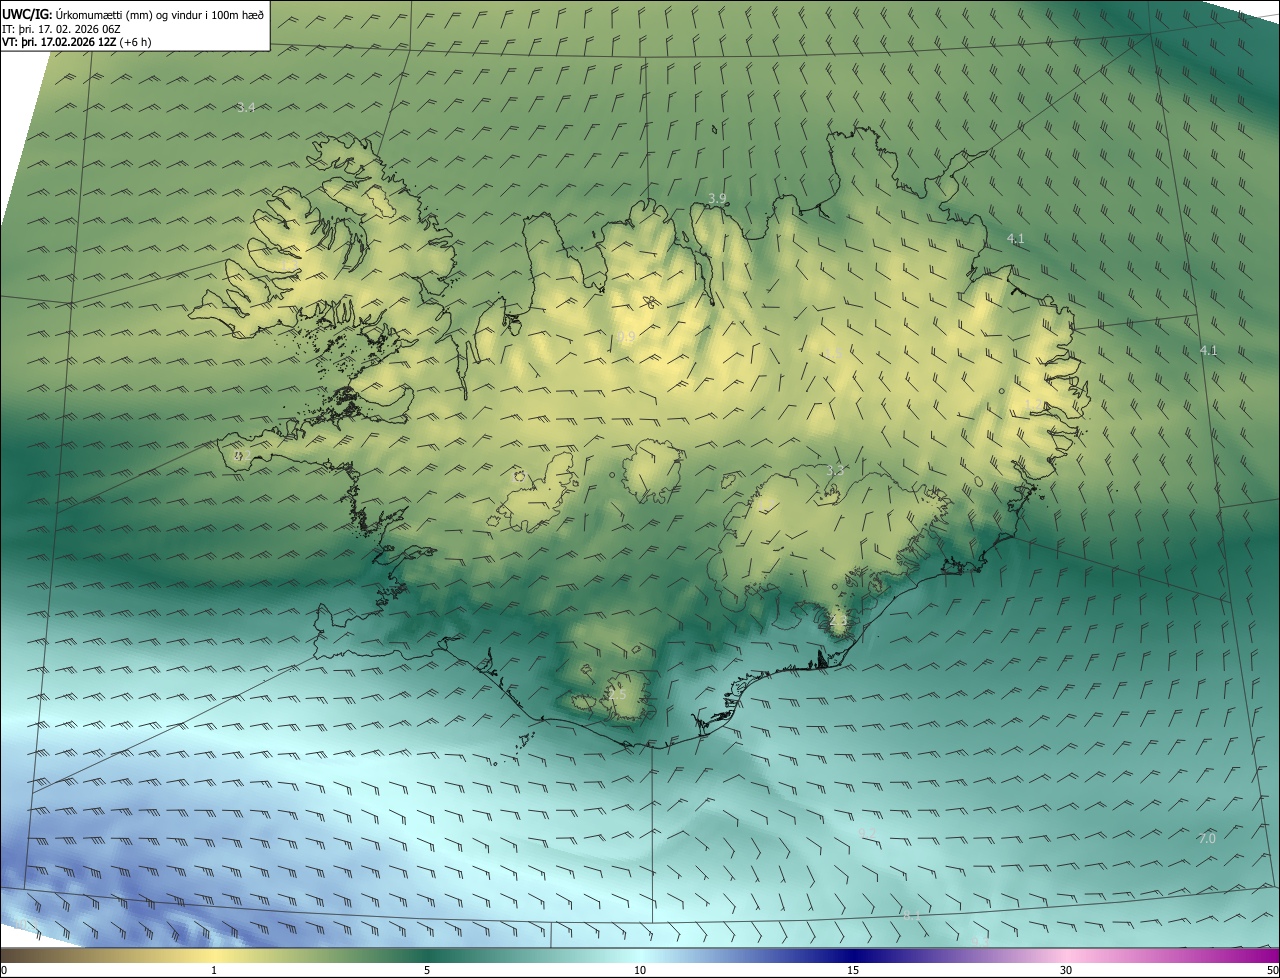This screenshot has width=1280, height=978.
Task: Click the 4.1 value just off the northeast coast
Action: coord(1015,238)
